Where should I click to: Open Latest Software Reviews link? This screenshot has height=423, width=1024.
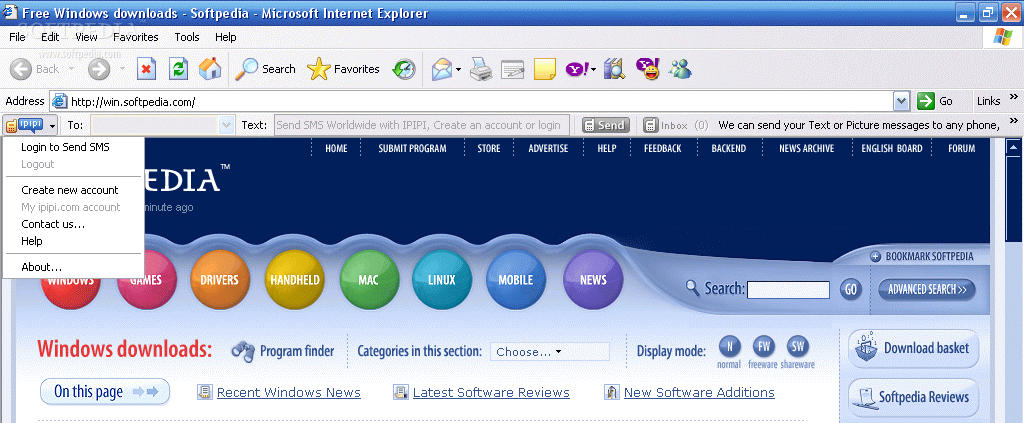(491, 392)
